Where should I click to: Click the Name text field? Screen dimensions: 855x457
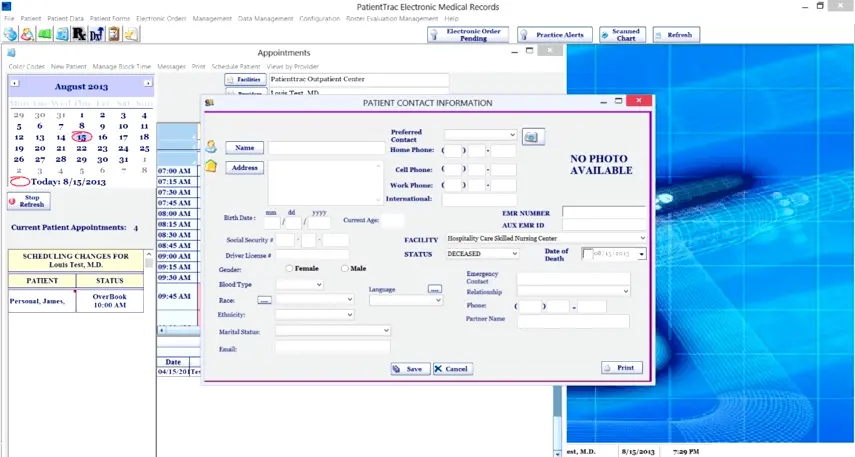(326, 148)
